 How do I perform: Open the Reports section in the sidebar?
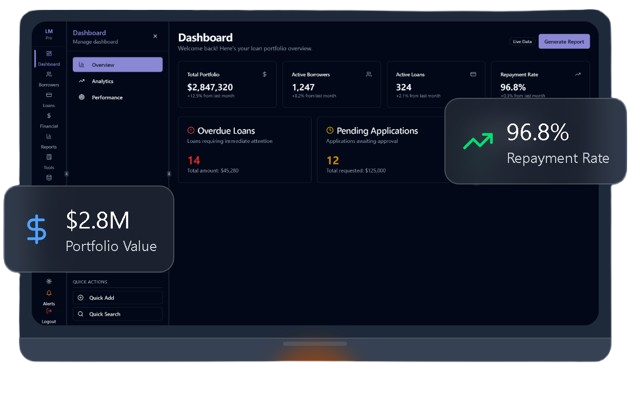click(x=49, y=141)
